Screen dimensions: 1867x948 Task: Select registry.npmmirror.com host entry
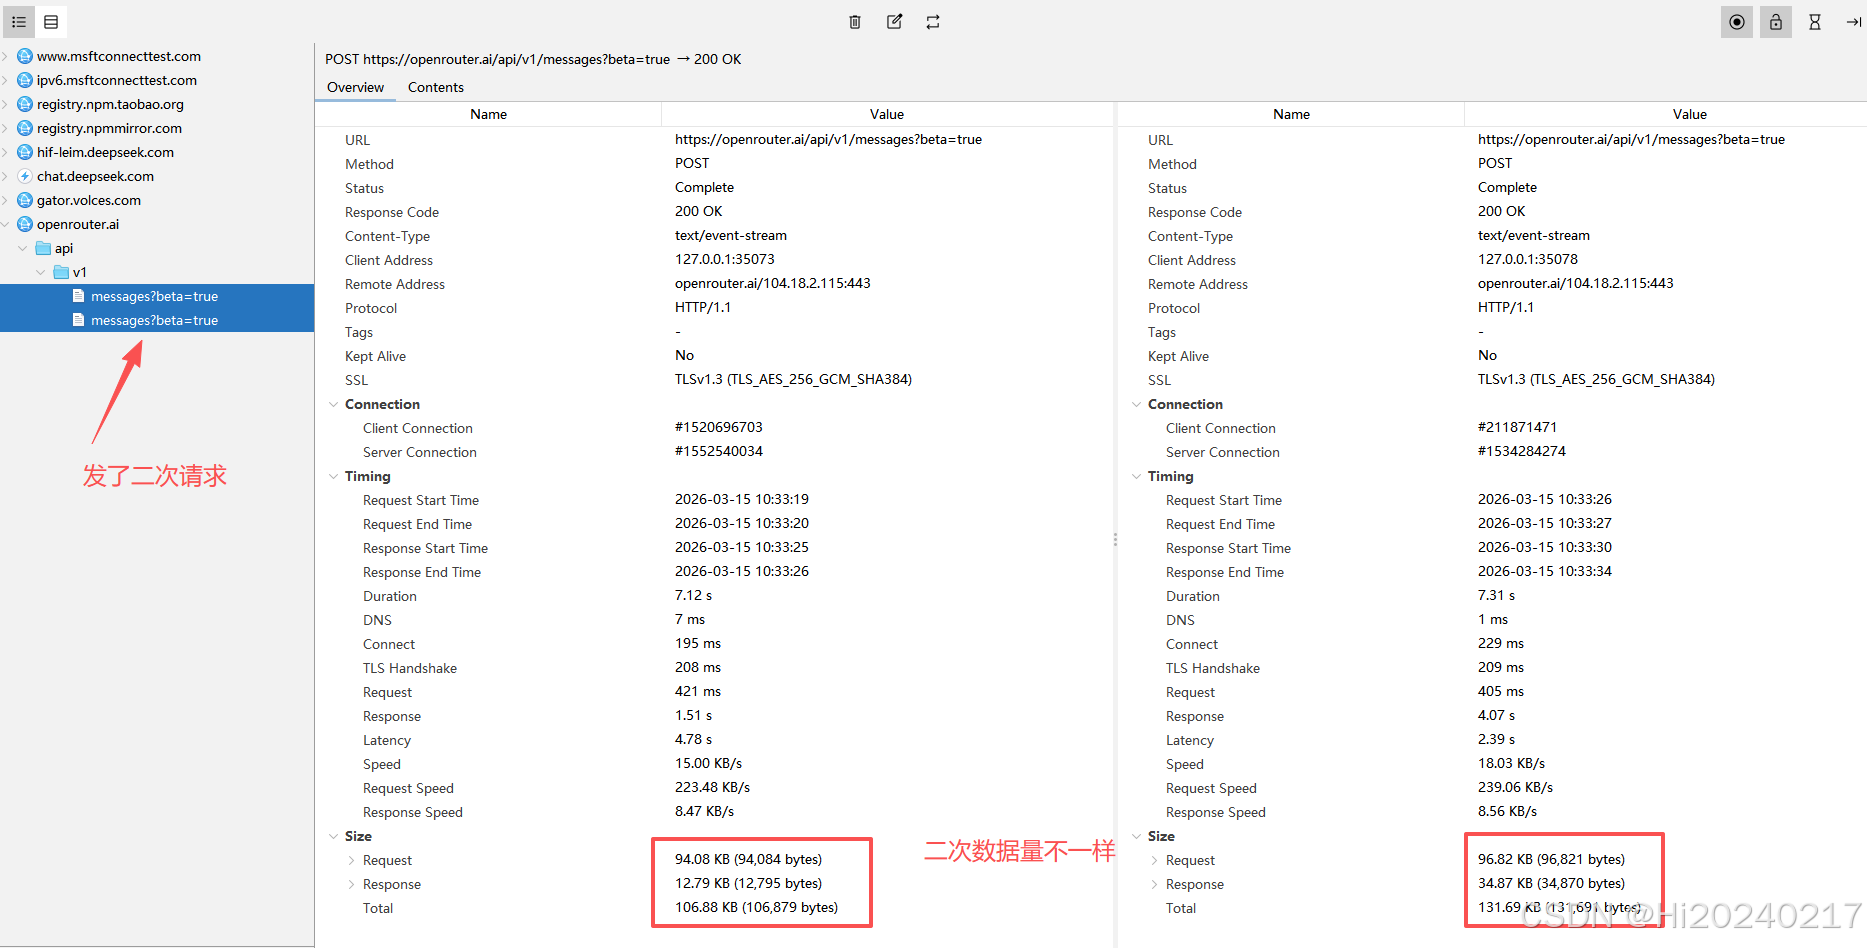[109, 128]
